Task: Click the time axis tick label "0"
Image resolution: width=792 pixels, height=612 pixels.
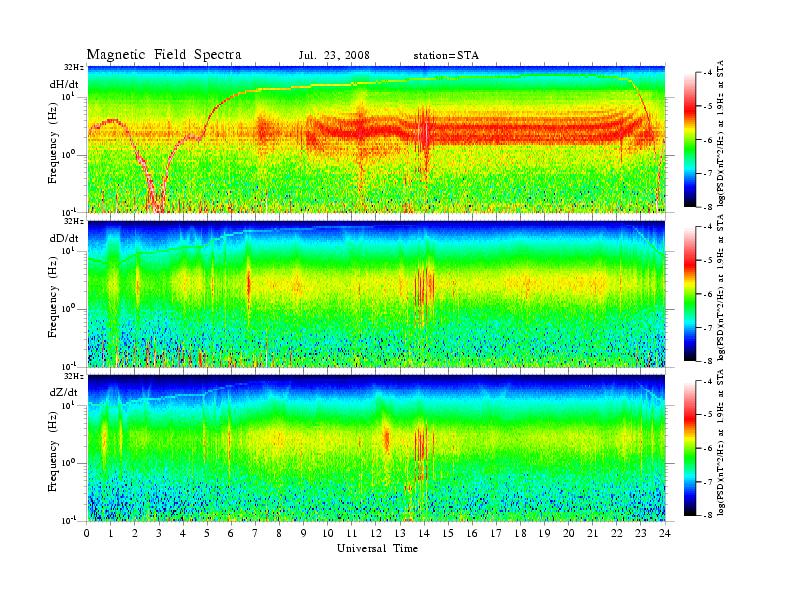Action: click(x=87, y=533)
